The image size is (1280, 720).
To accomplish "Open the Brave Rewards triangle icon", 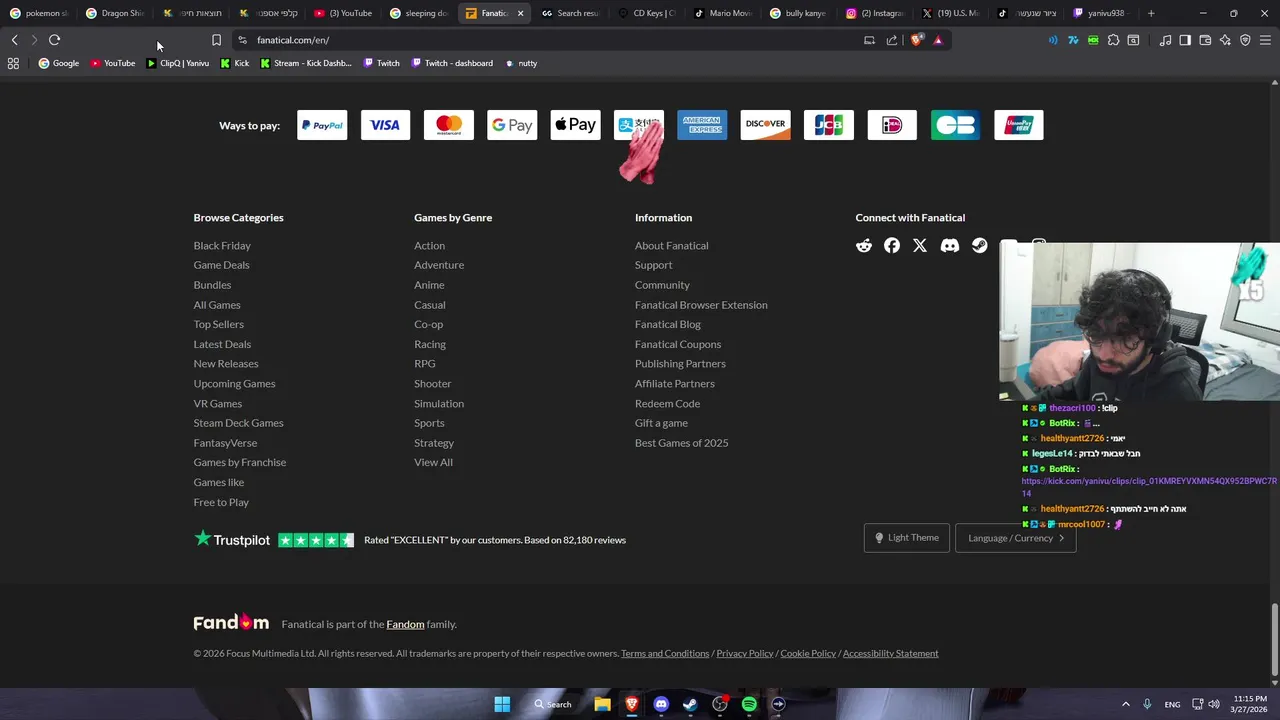I will coord(938,40).
